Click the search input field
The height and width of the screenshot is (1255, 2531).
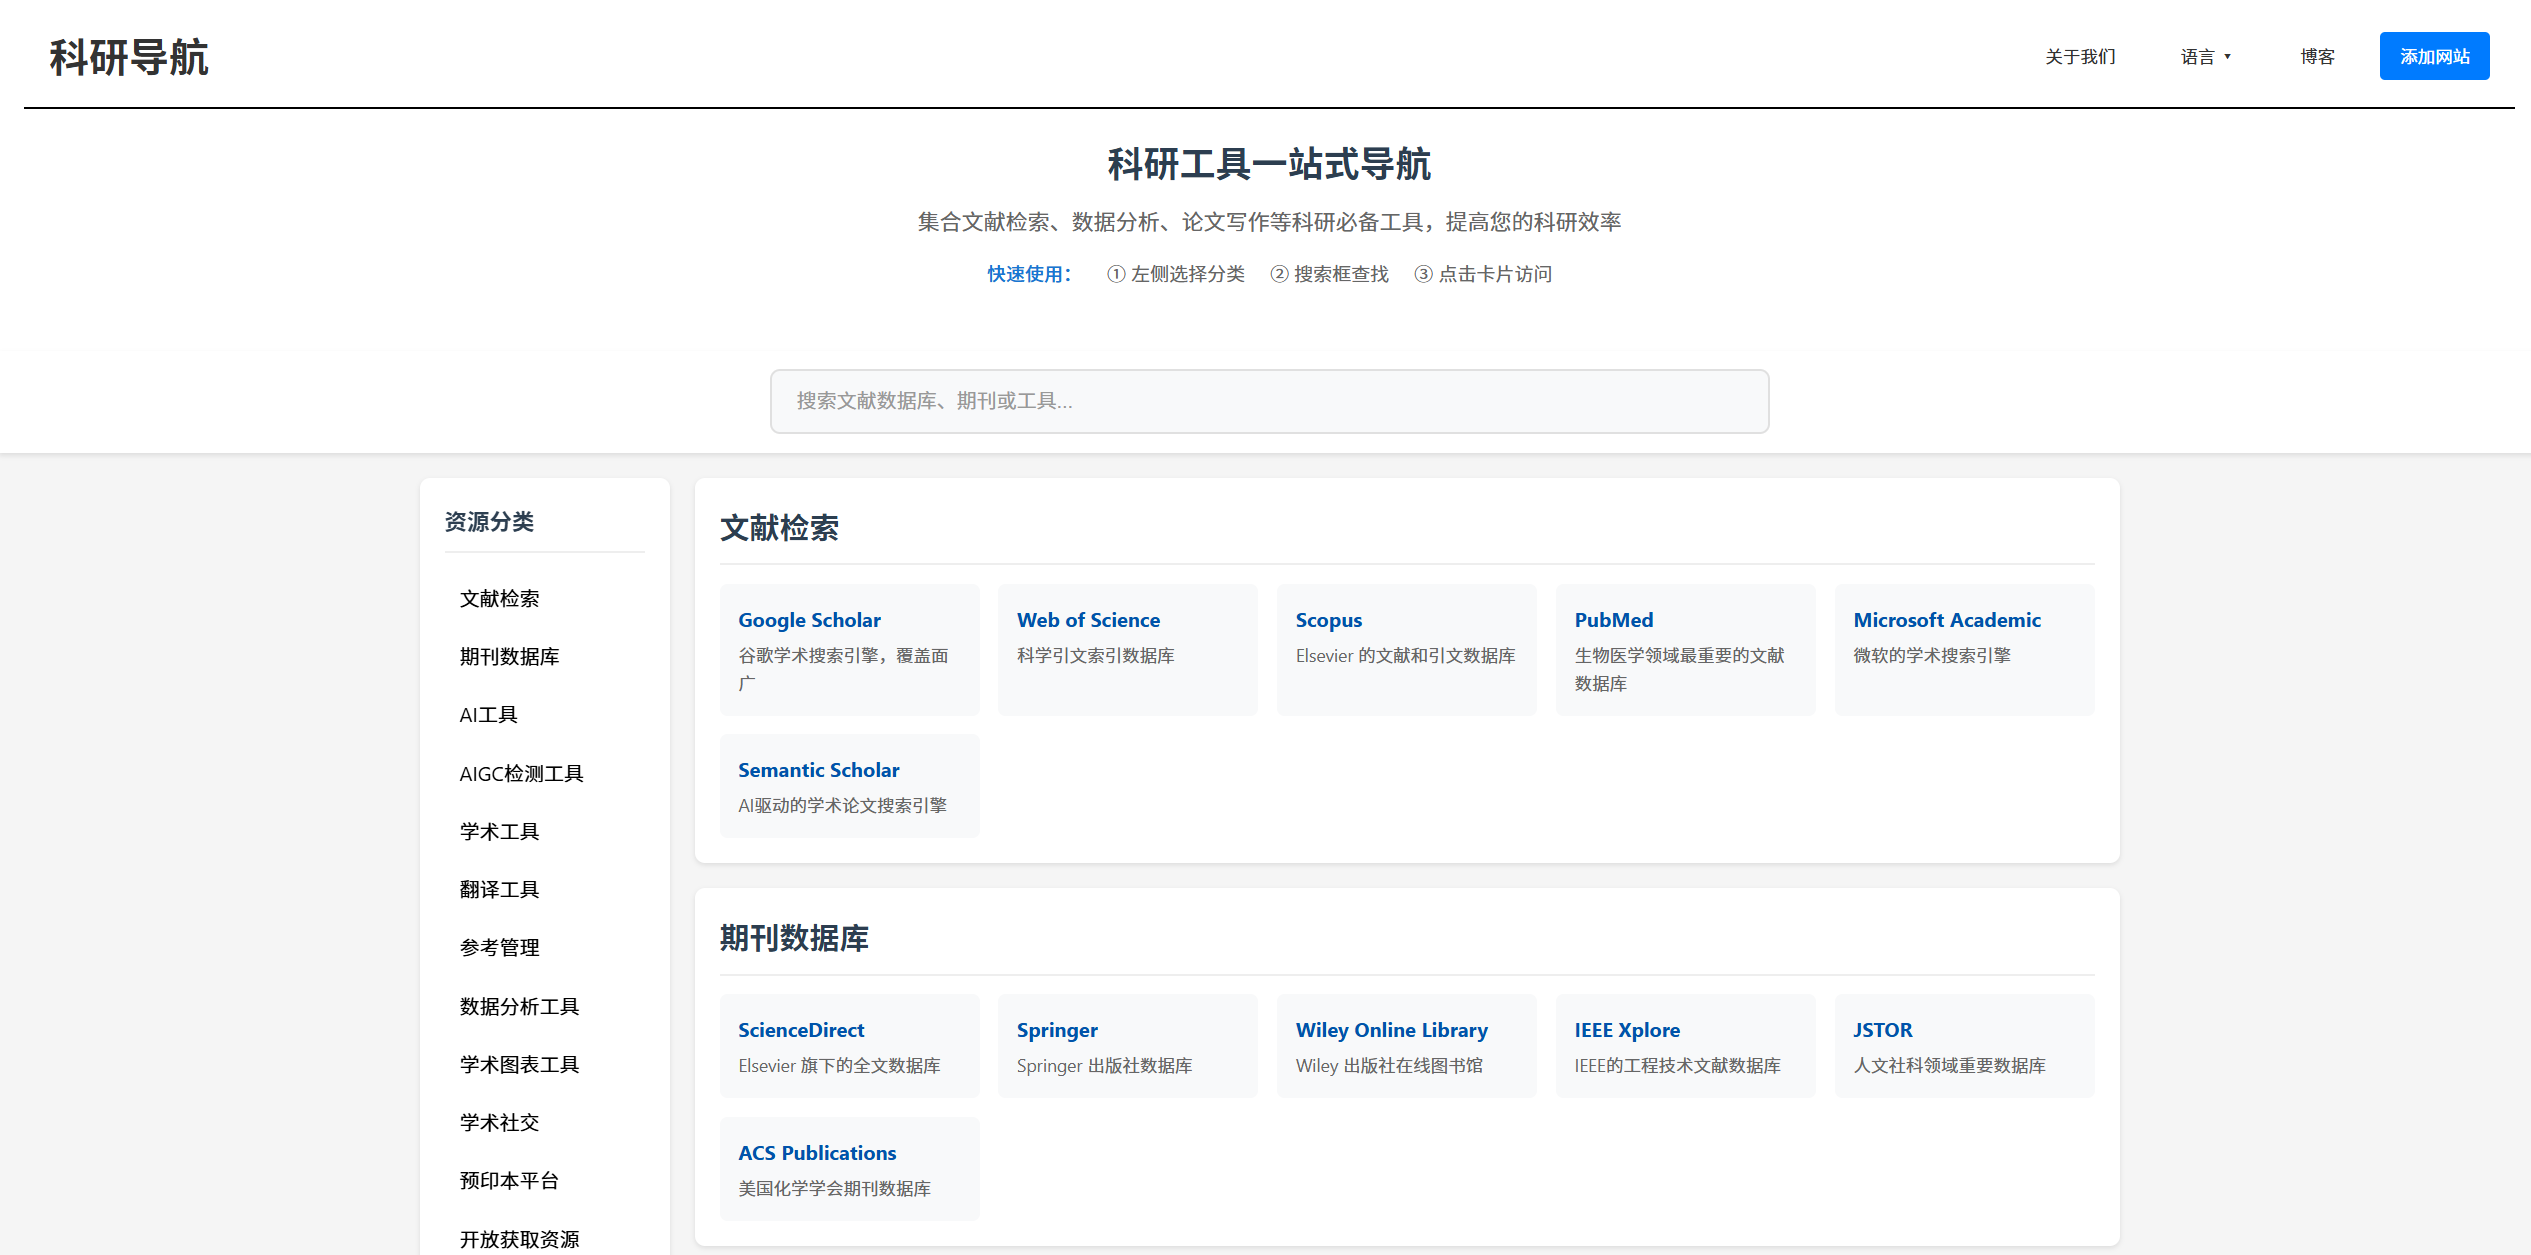coord(1268,401)
